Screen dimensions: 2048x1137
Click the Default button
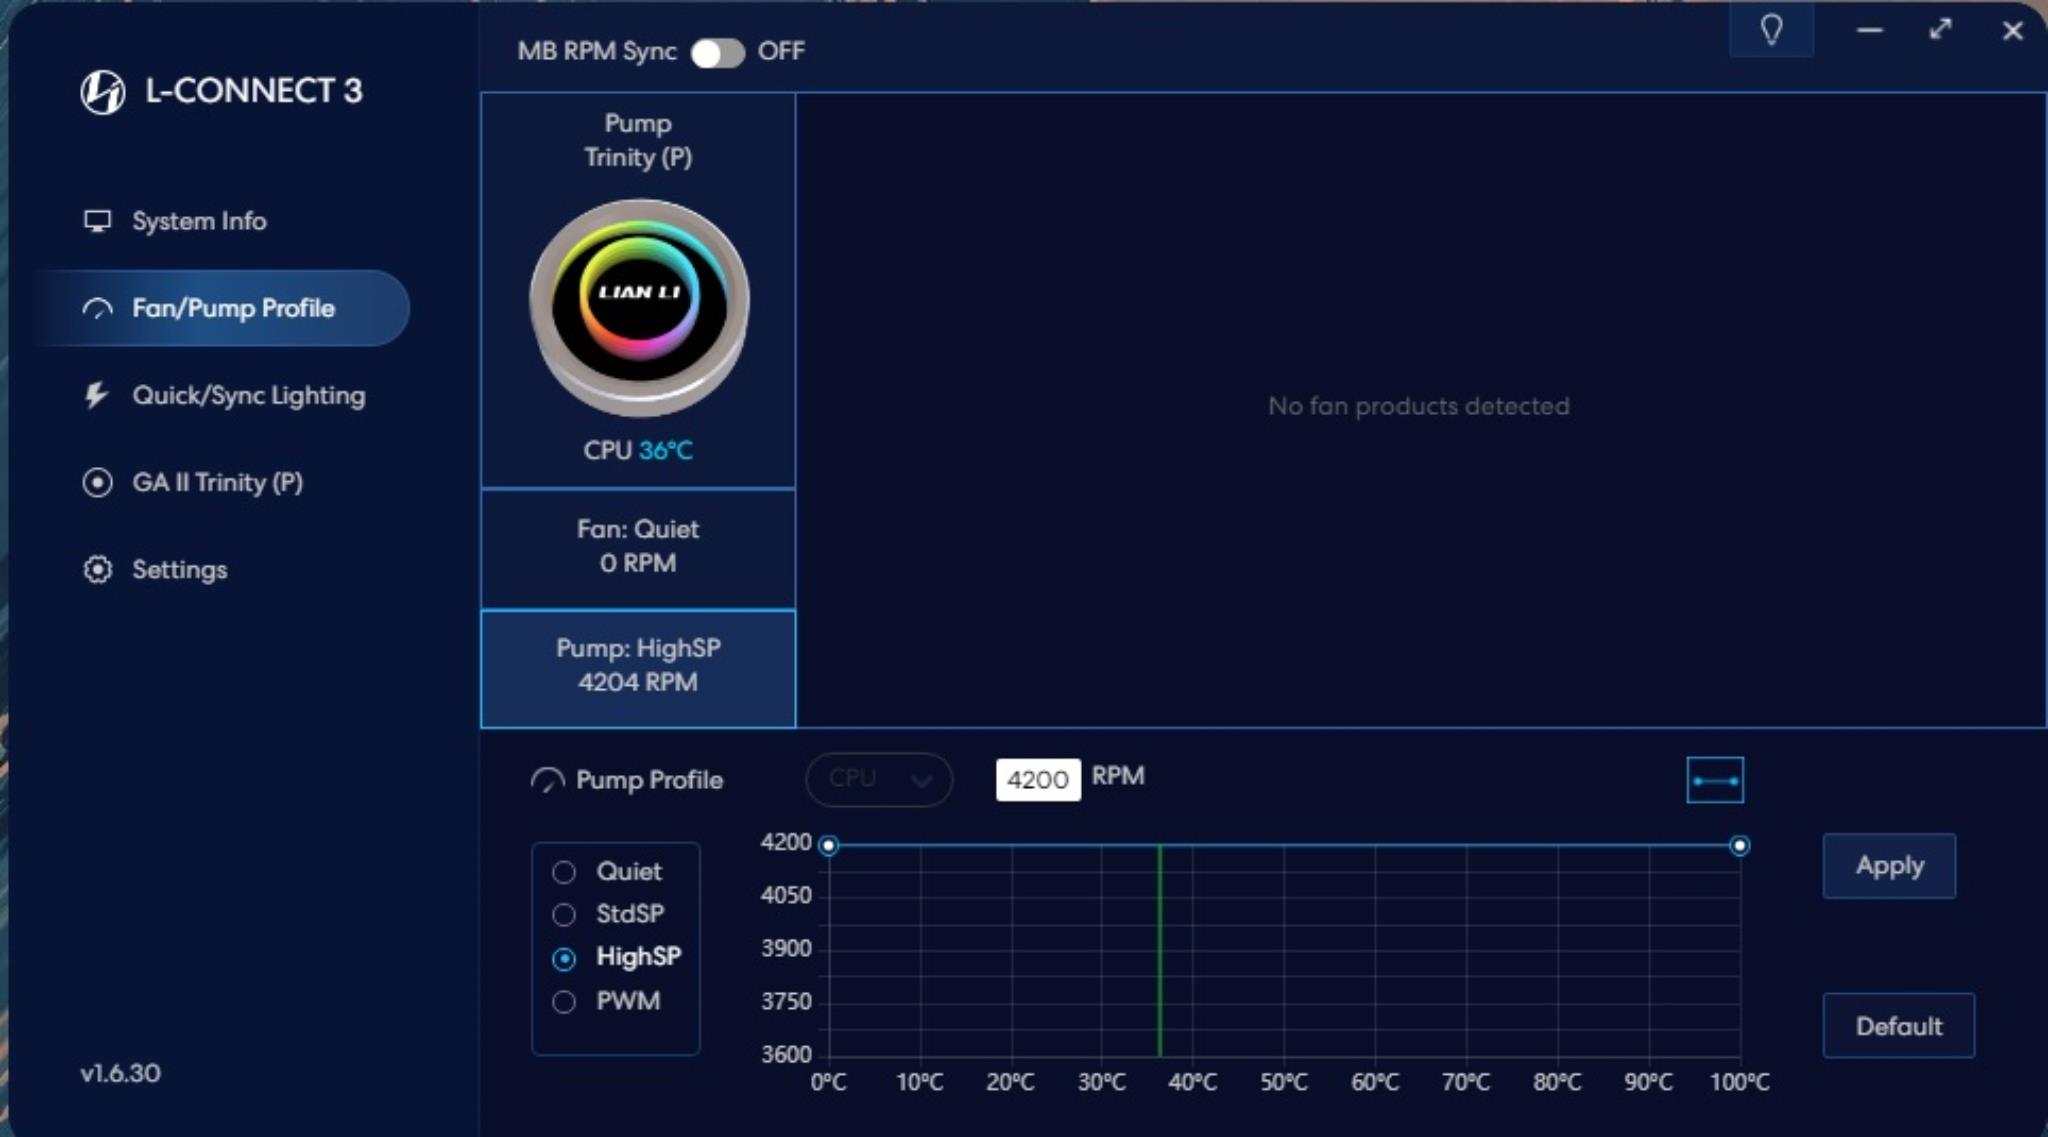pos(1899,1025)
